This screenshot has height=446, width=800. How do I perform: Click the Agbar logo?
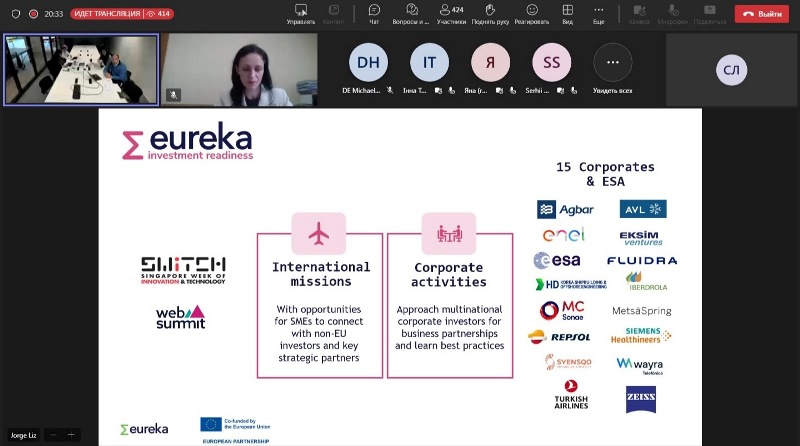(565, 209)
